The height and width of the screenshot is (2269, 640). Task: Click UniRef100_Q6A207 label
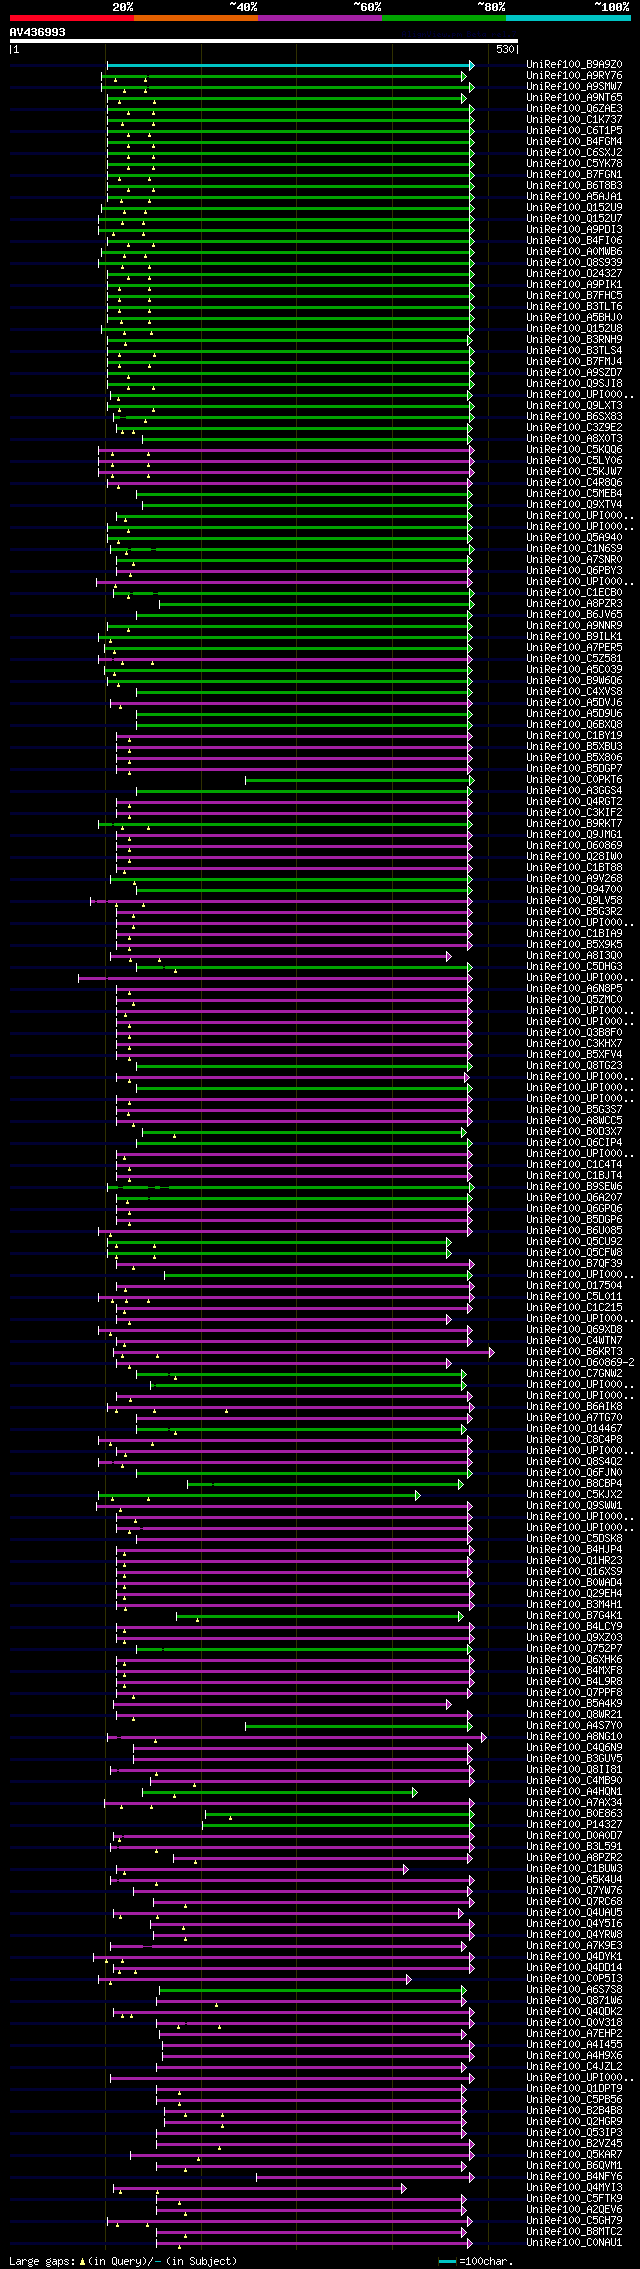click(574, 1198)
